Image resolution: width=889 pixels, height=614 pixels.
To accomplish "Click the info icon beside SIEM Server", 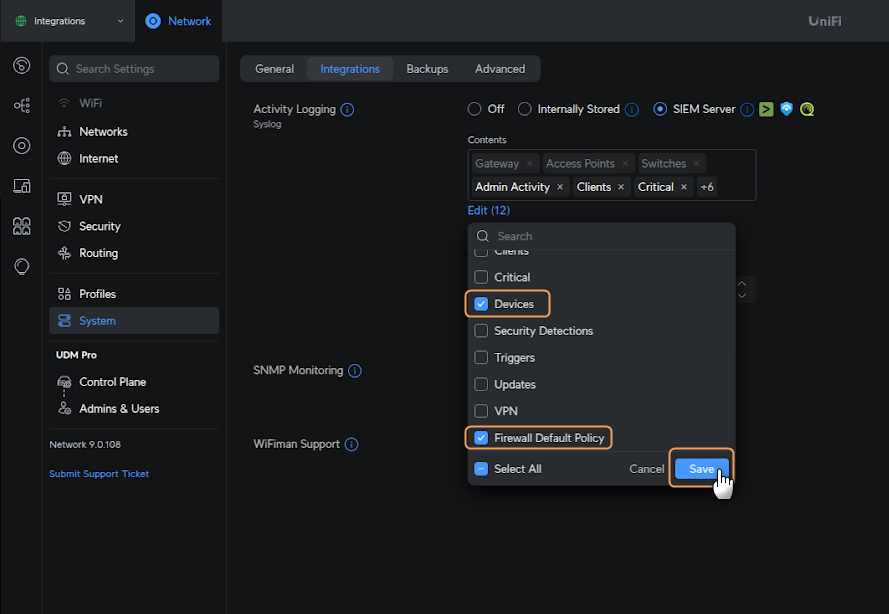I will point(746,110).
